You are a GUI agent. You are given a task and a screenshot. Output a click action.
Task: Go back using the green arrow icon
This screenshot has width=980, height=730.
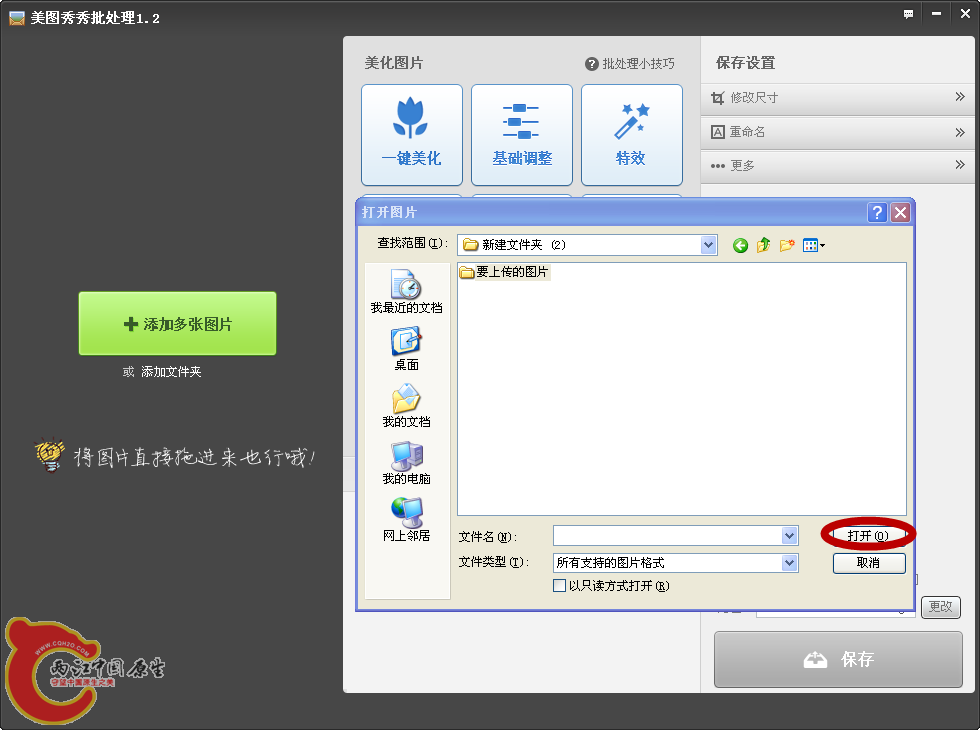point(741,245)
